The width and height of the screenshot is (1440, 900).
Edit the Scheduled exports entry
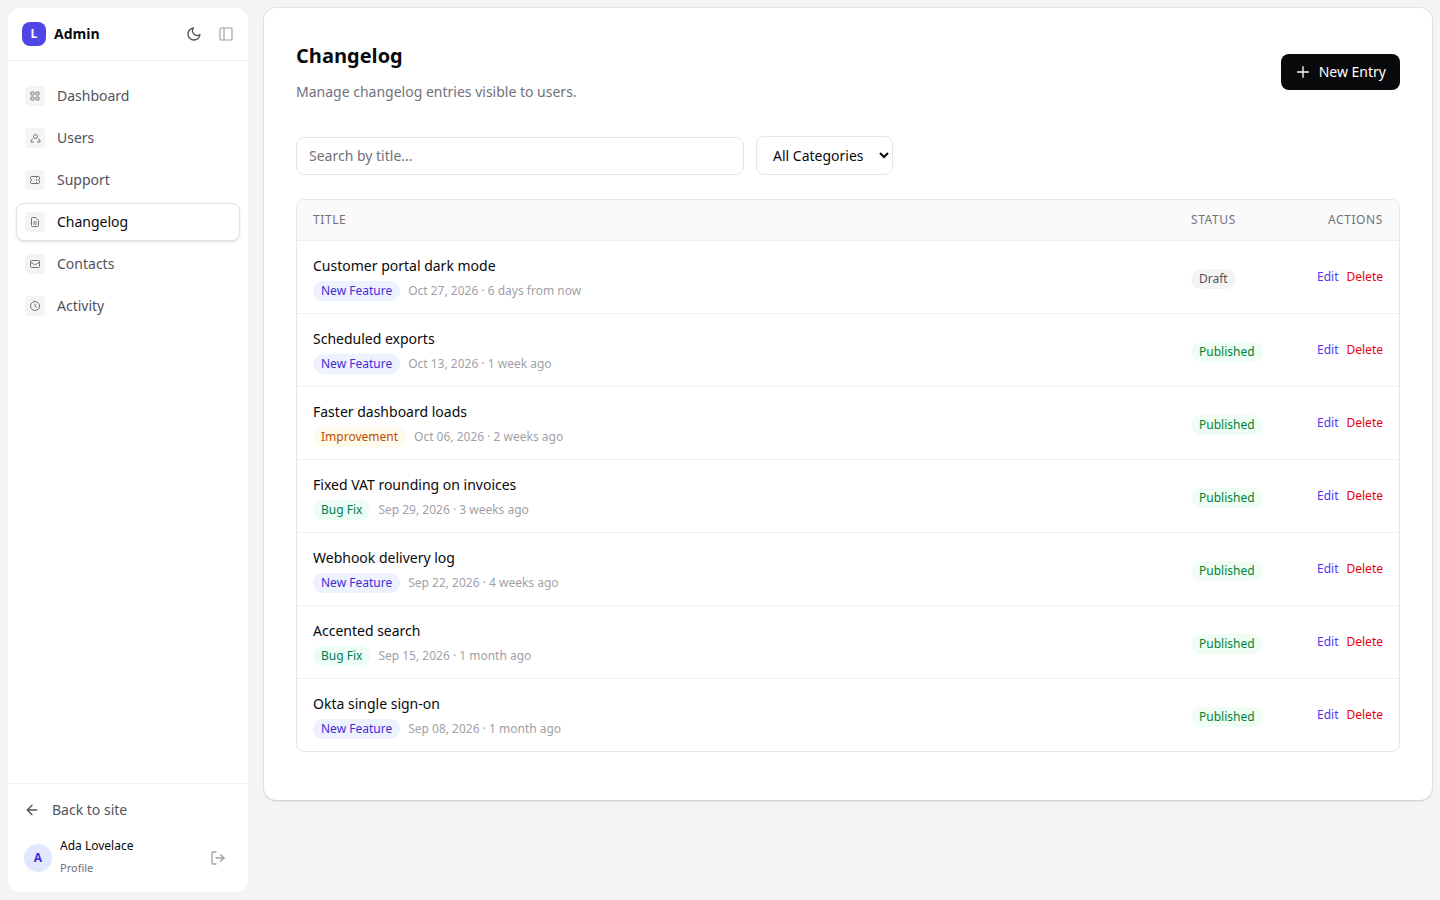1327,350
